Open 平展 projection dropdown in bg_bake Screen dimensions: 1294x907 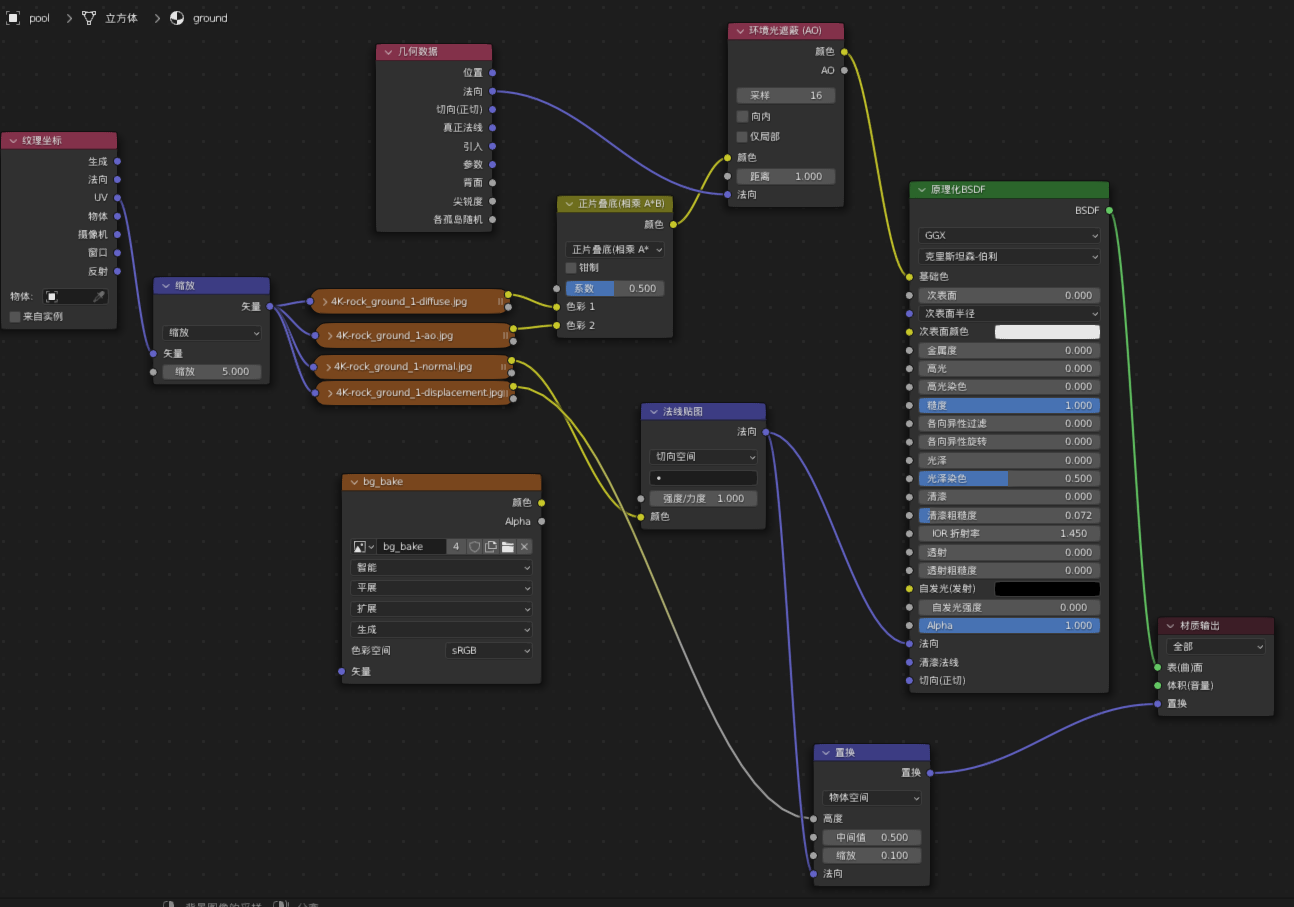coord(441,588)
